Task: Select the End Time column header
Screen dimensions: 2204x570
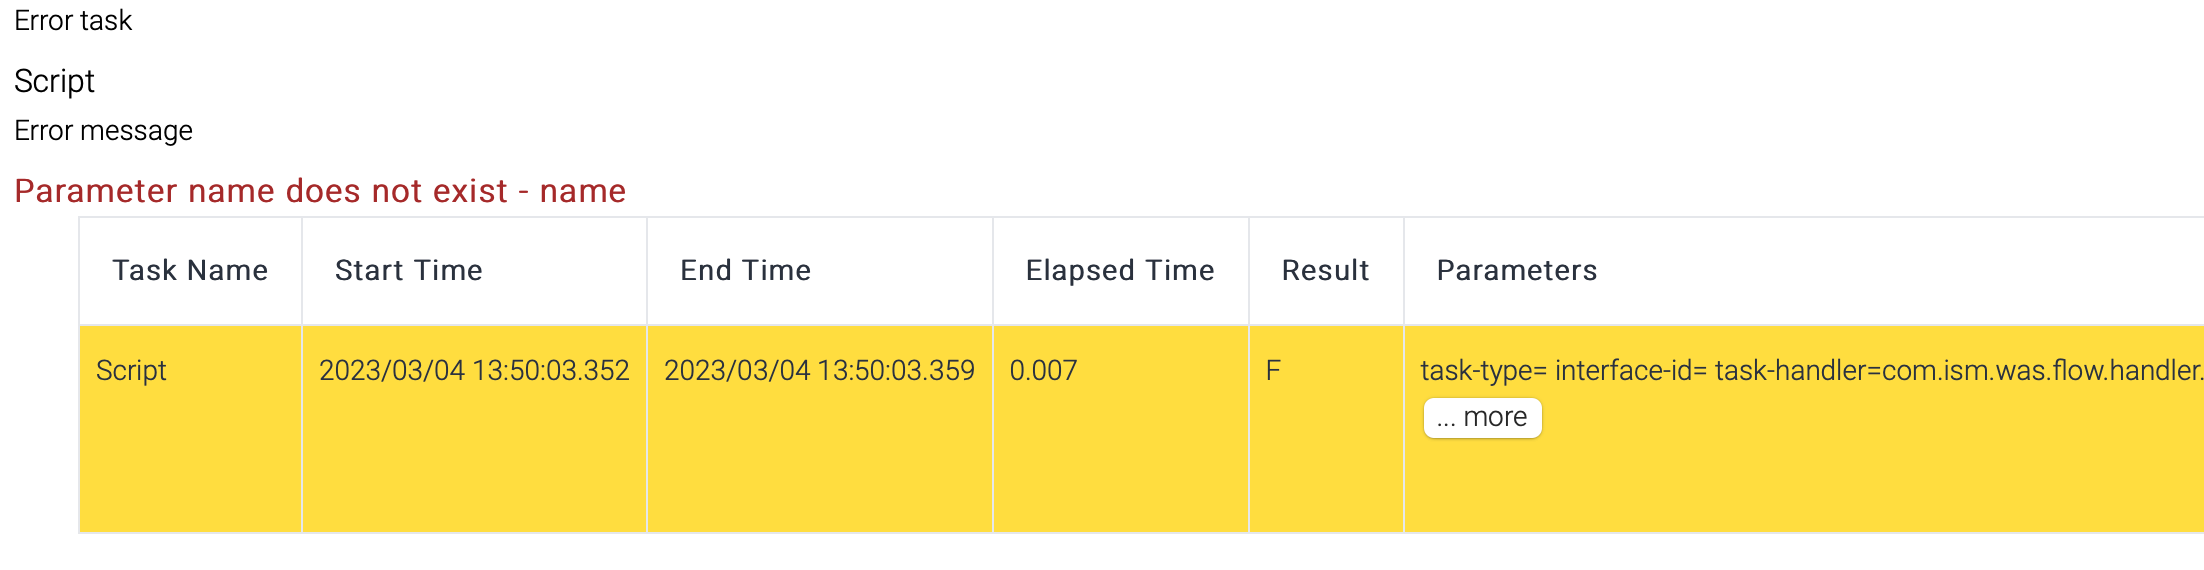Action: coord(745,270)
